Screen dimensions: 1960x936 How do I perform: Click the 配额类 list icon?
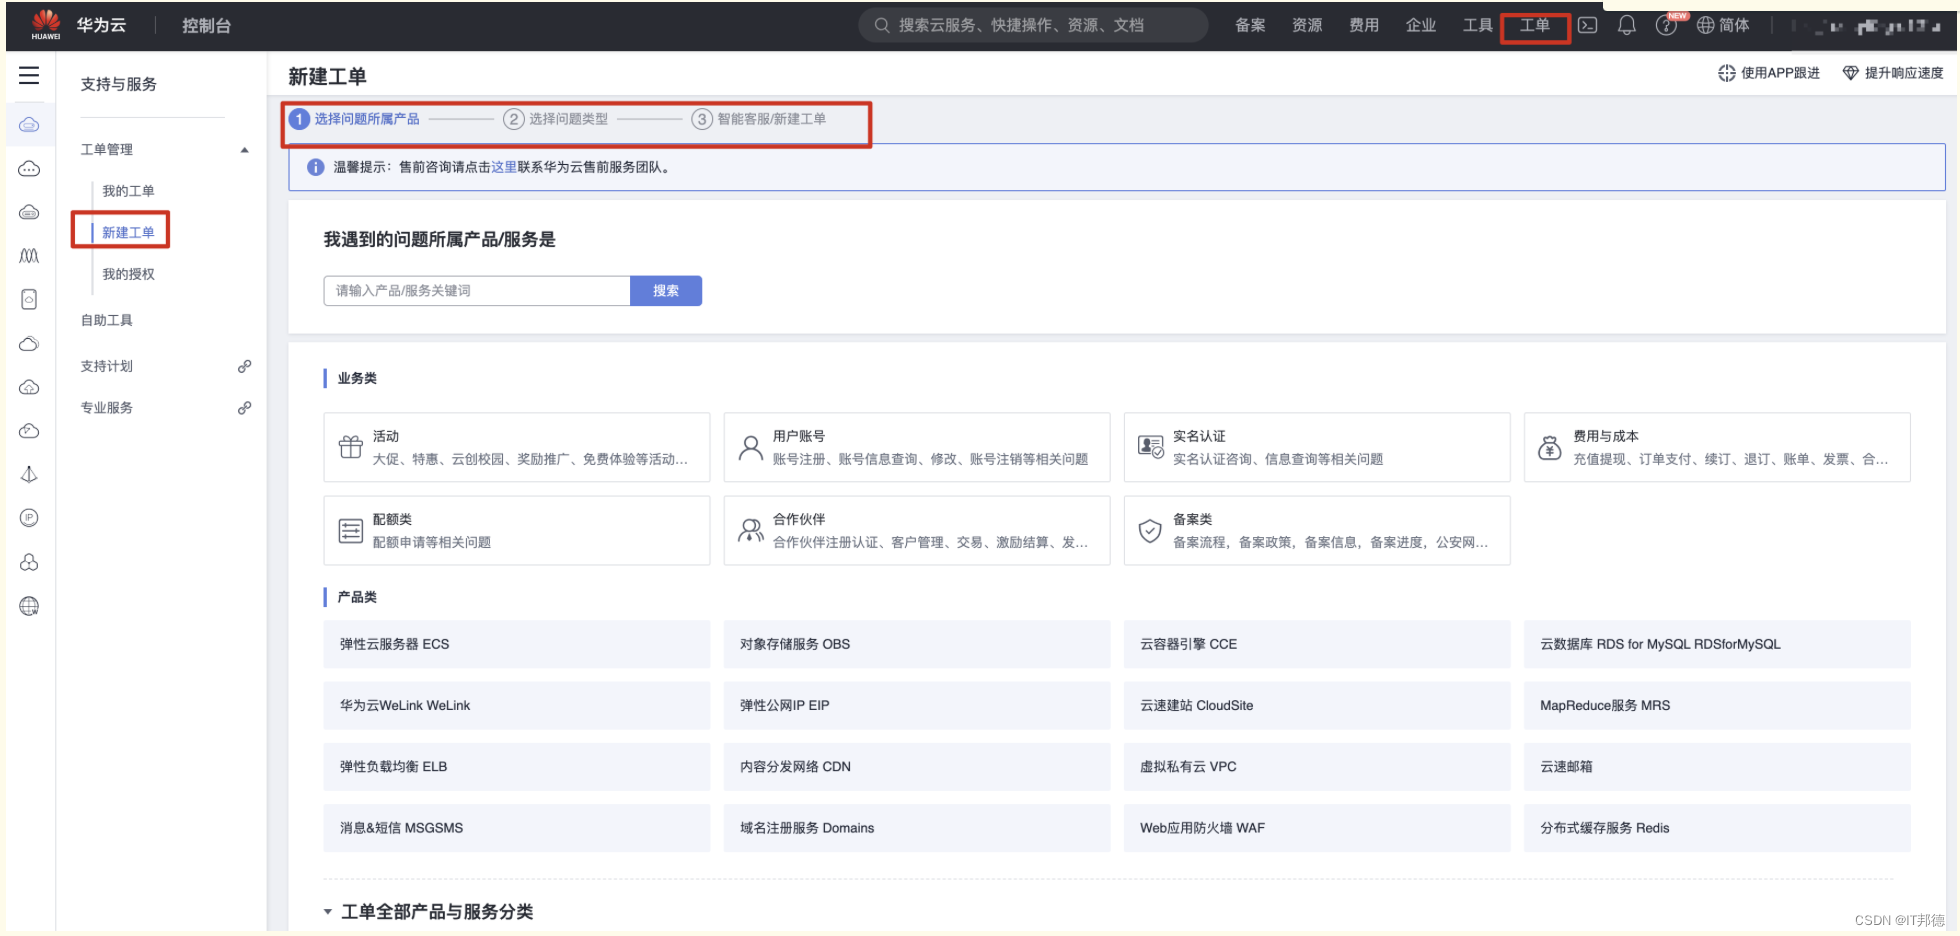click(x=351, y=530)
